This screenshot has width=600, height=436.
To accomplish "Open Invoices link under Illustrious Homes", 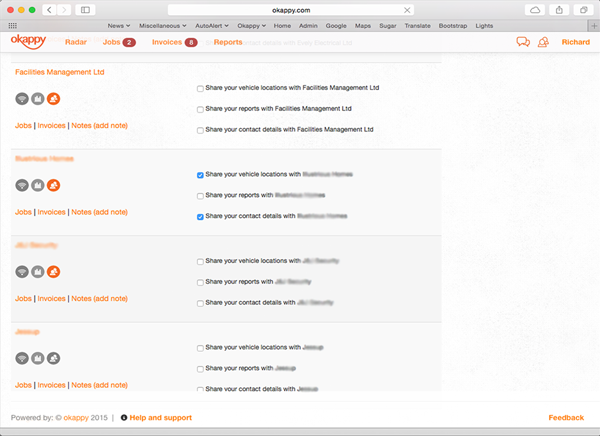I will click(51, 212).
